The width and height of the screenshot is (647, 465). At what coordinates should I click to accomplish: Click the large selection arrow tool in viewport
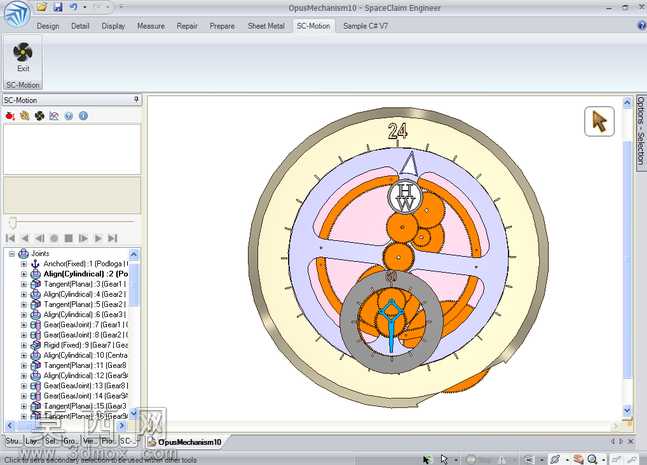[599, 121]
